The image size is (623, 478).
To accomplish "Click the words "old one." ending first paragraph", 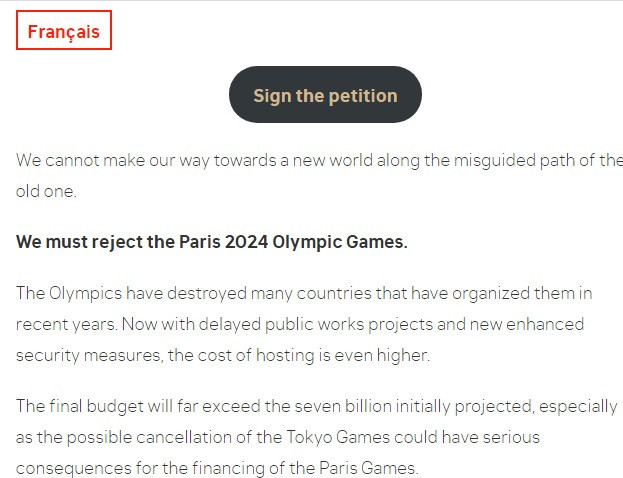I will 46,190.
